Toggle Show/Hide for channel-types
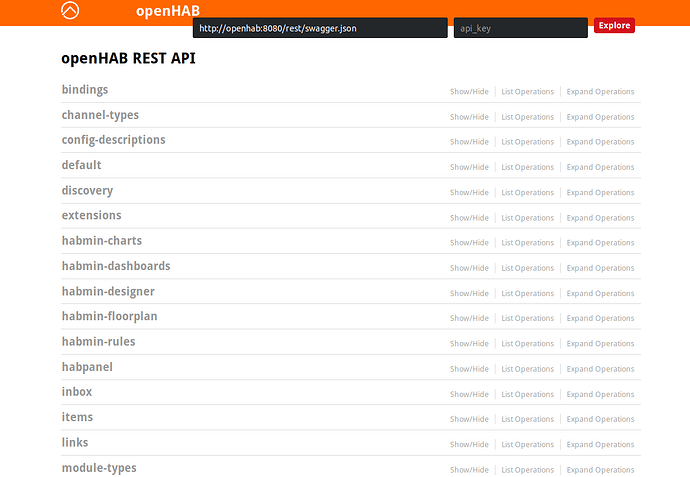This screenshot has height=477, width=690. pos(469,117)
